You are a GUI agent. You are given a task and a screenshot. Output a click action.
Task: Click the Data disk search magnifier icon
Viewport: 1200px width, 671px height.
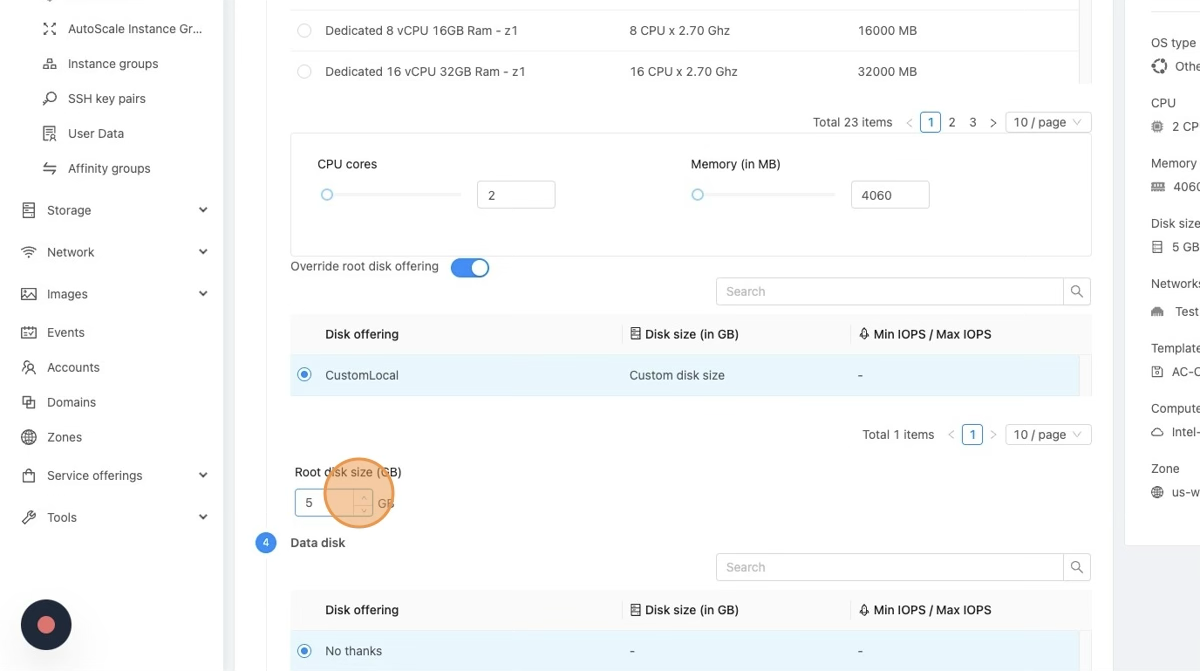(1077, 567)
